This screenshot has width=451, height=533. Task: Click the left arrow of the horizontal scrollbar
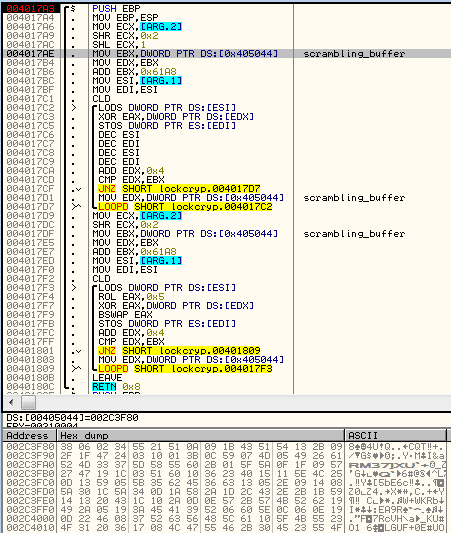(12, 403)
